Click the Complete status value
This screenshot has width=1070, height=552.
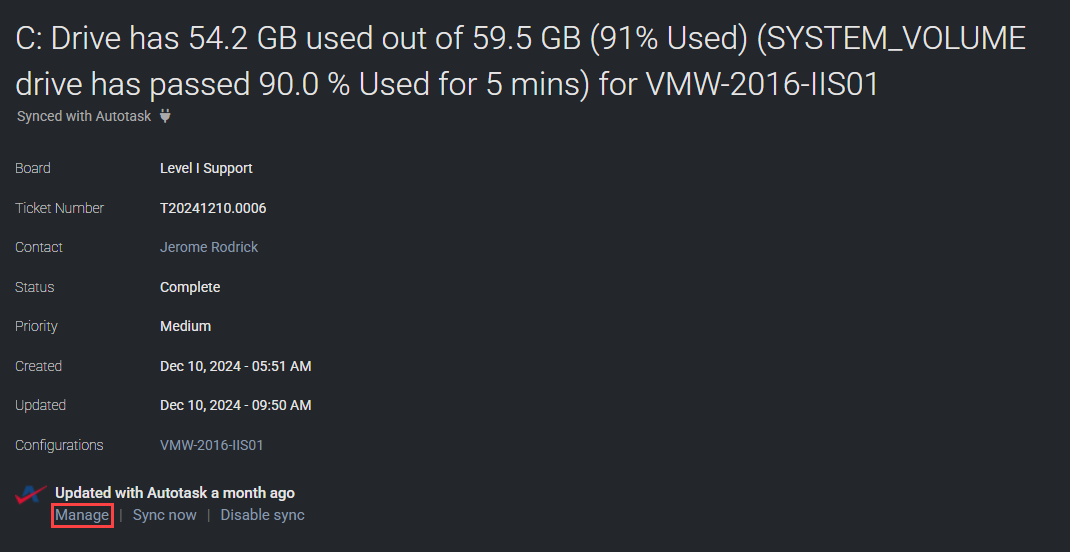[x=190, y=287]
